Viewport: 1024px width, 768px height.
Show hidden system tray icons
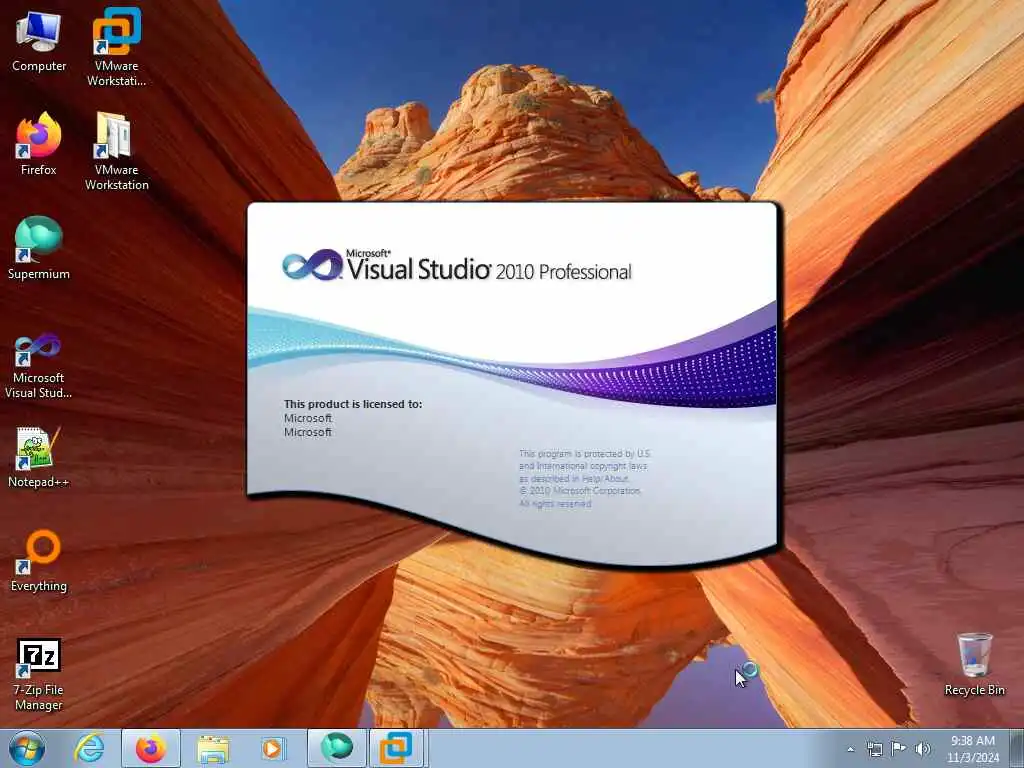coord(850,749)
